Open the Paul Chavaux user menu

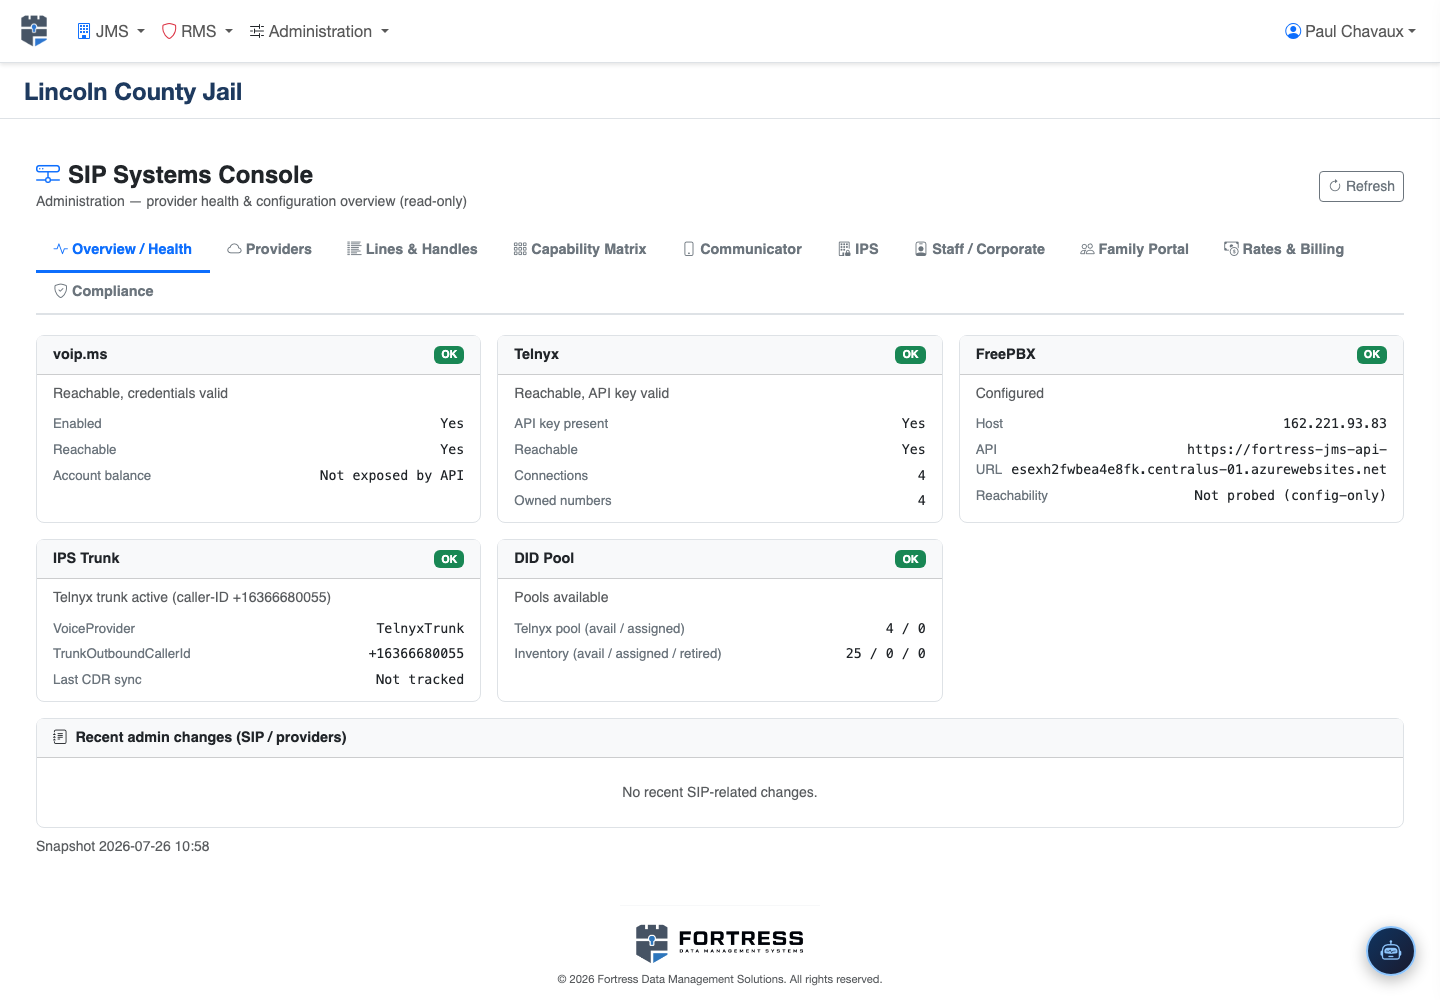tap(1350, 31)
